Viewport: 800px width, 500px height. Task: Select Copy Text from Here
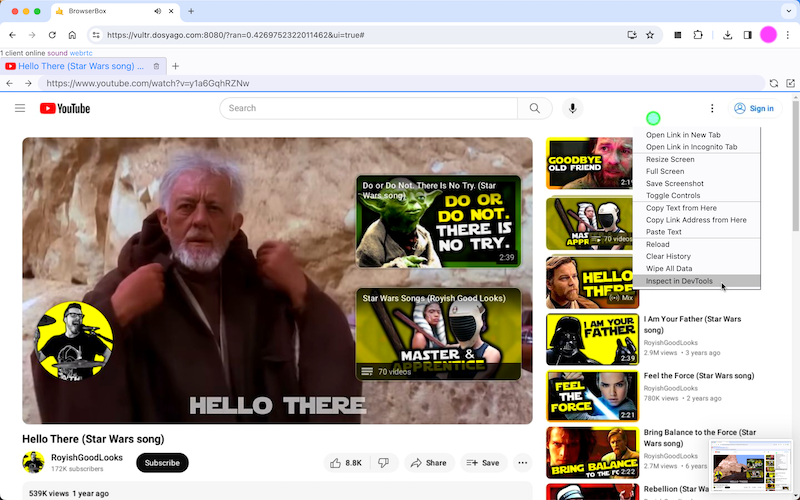pyautogui.click(x=681, y=208)
